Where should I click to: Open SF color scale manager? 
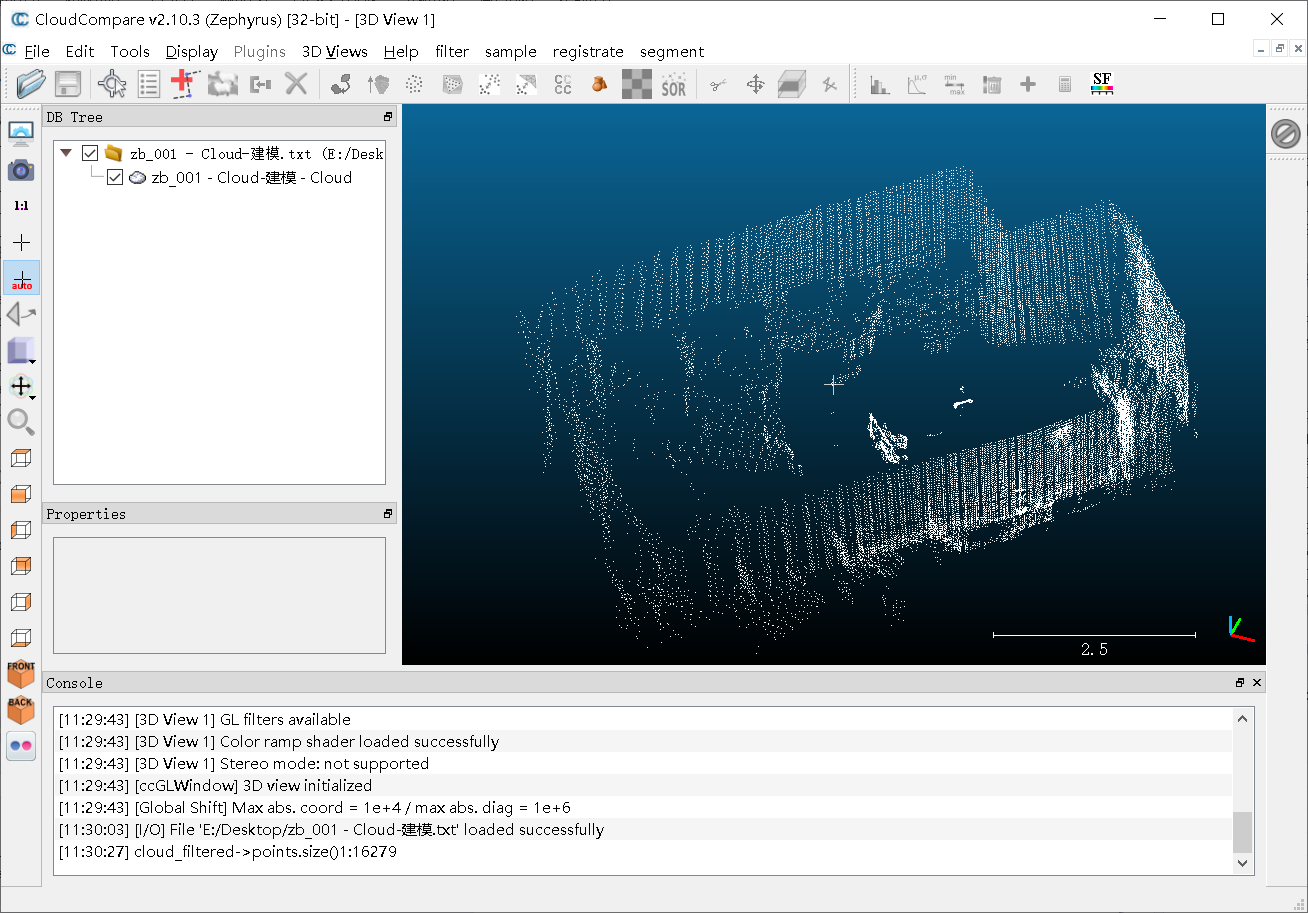[x=1102, y=85]
